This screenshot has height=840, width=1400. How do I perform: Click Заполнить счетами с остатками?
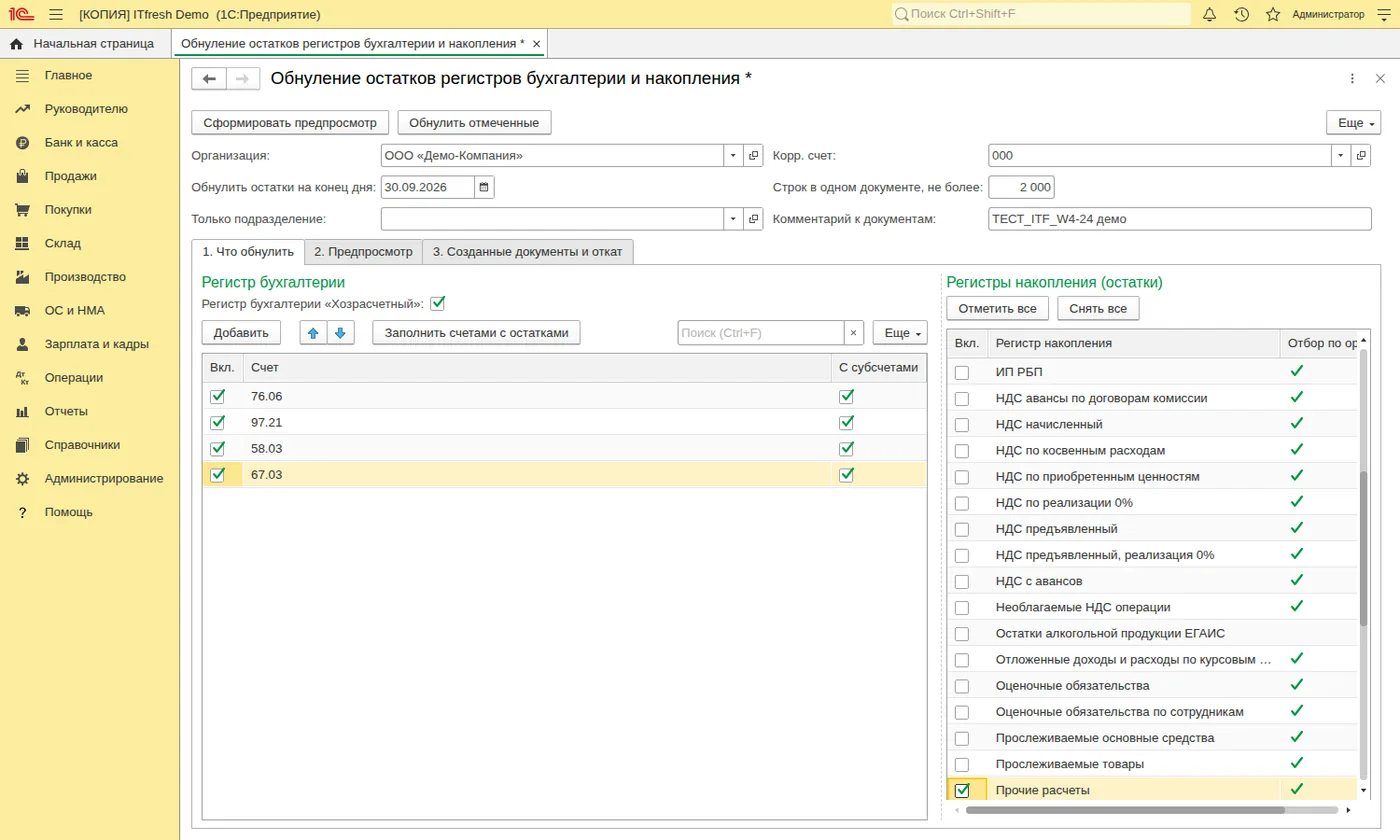pyautogui.click(x=476, y=333)
